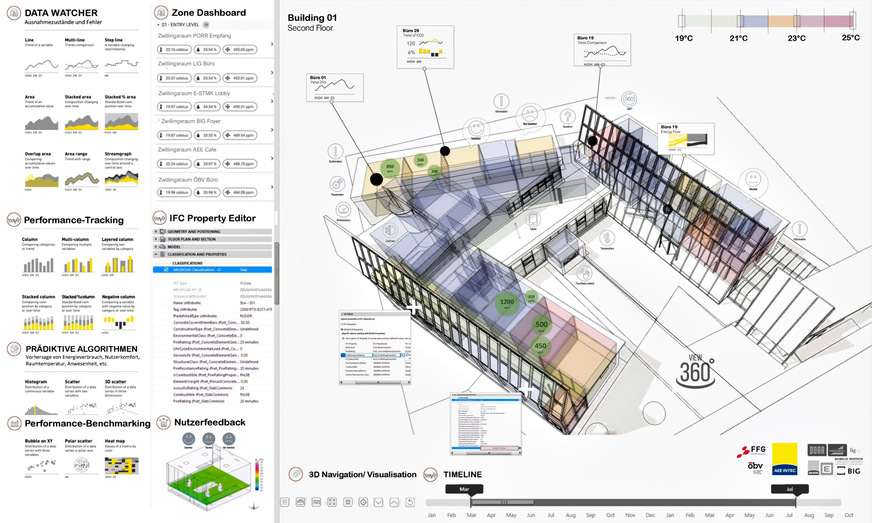The height and width of the screenshot is (523, 872).
Task: Collapse the Classification and Properties section
Action: point(156,255)
